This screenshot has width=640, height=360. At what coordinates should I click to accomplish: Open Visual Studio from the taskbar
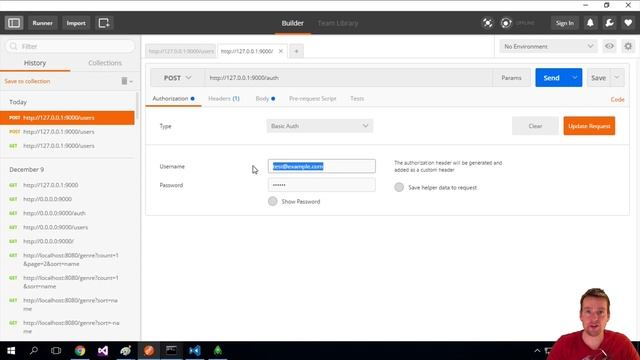(x=103, y=351)
